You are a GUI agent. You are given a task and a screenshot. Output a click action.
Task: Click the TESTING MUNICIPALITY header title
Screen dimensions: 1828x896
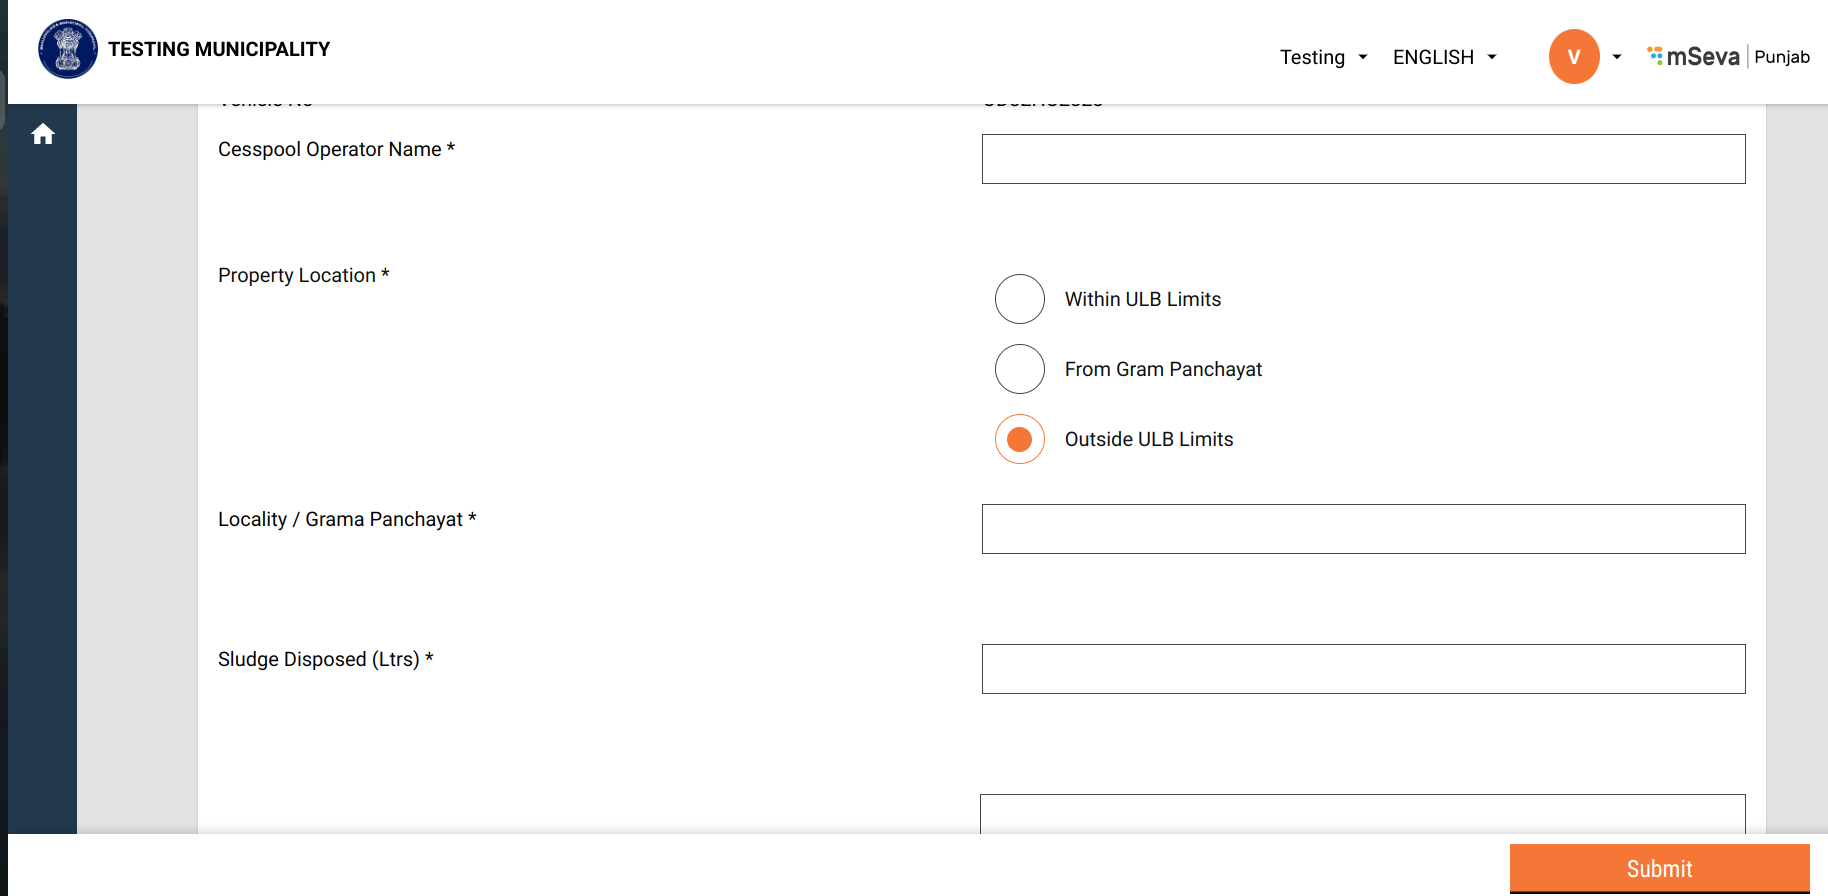click(219, 49)
